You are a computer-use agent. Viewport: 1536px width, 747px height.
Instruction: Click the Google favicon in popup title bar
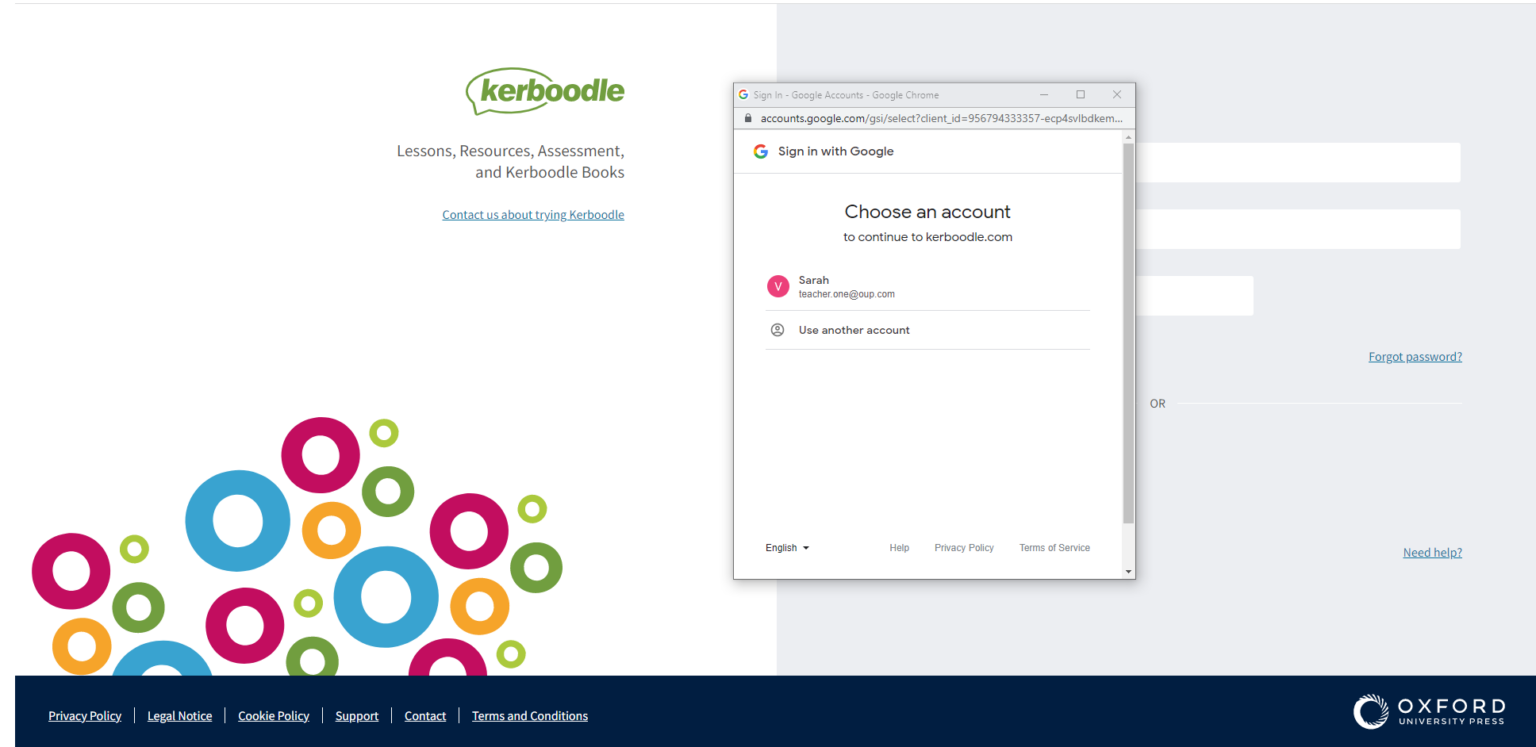(743, 95)
